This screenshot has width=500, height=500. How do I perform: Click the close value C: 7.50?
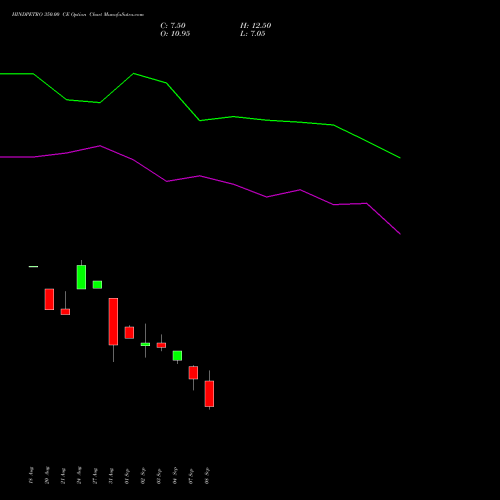(x=173, y=26)
